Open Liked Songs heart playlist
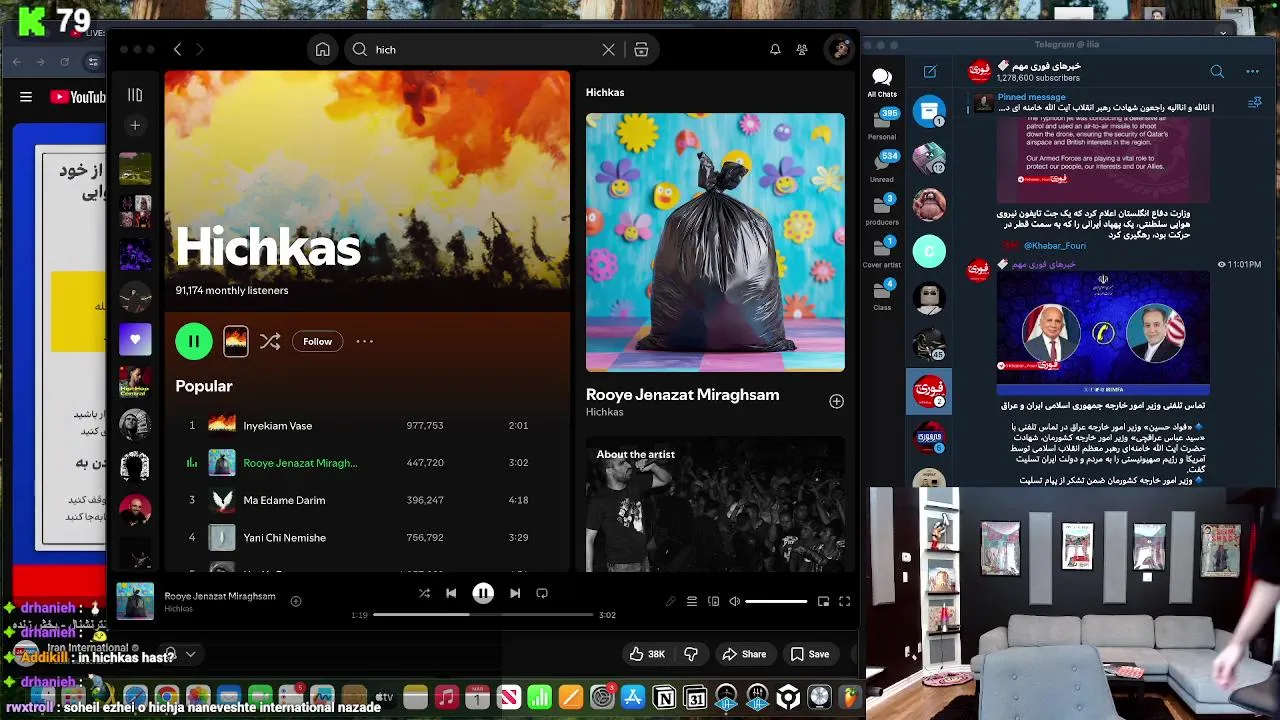The image size is (1280, 720). [x=135, y=339]
